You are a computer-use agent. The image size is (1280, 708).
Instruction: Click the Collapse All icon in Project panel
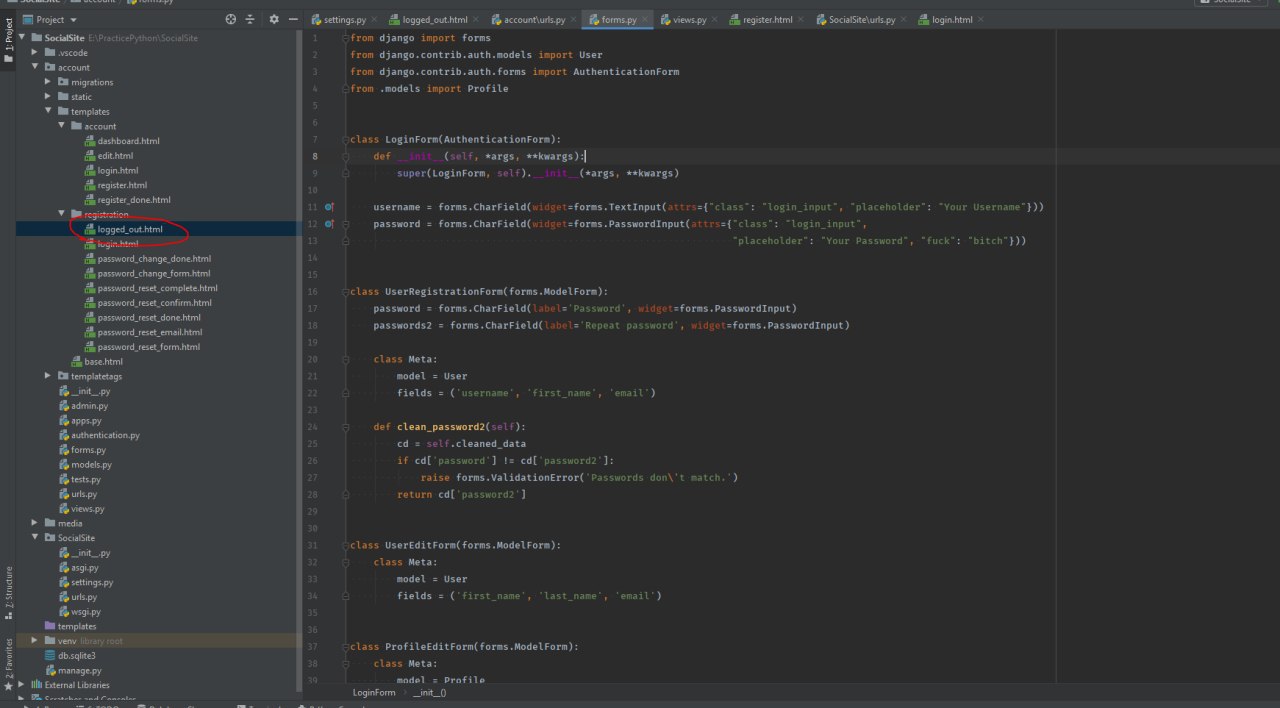click(x=250, y=19)
